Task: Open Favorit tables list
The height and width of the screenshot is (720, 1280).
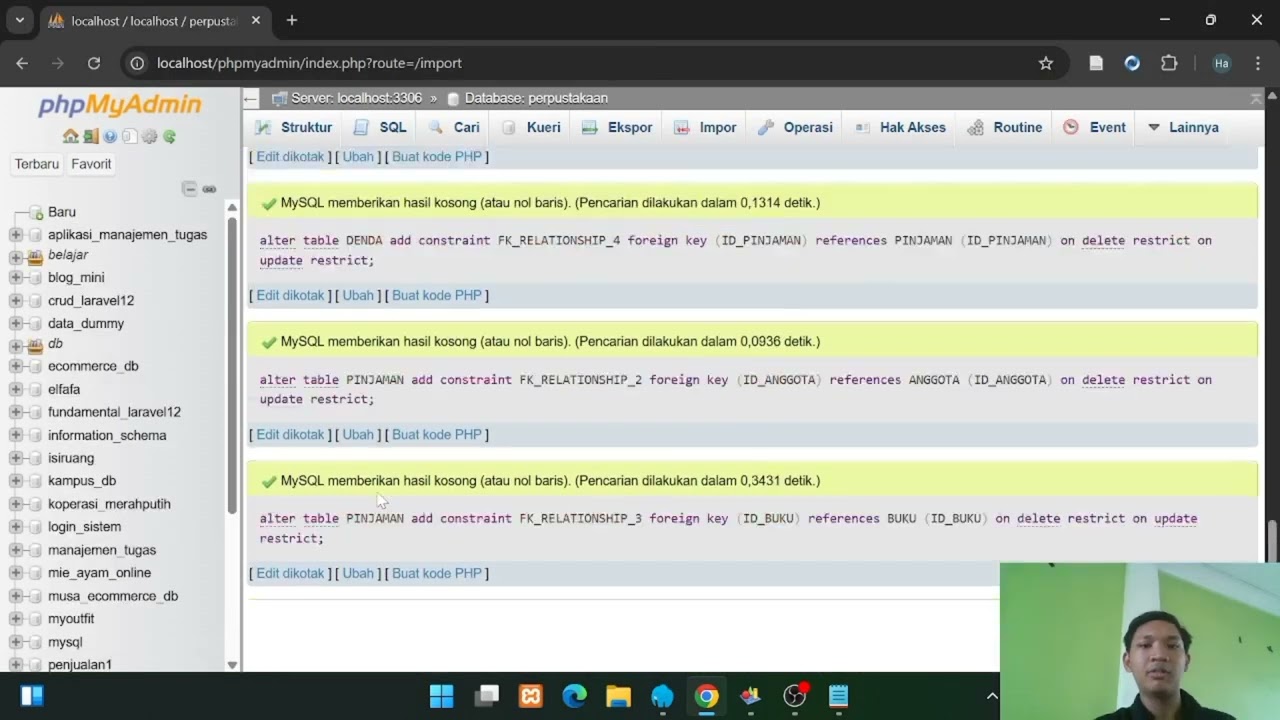Action: (91, 164)
